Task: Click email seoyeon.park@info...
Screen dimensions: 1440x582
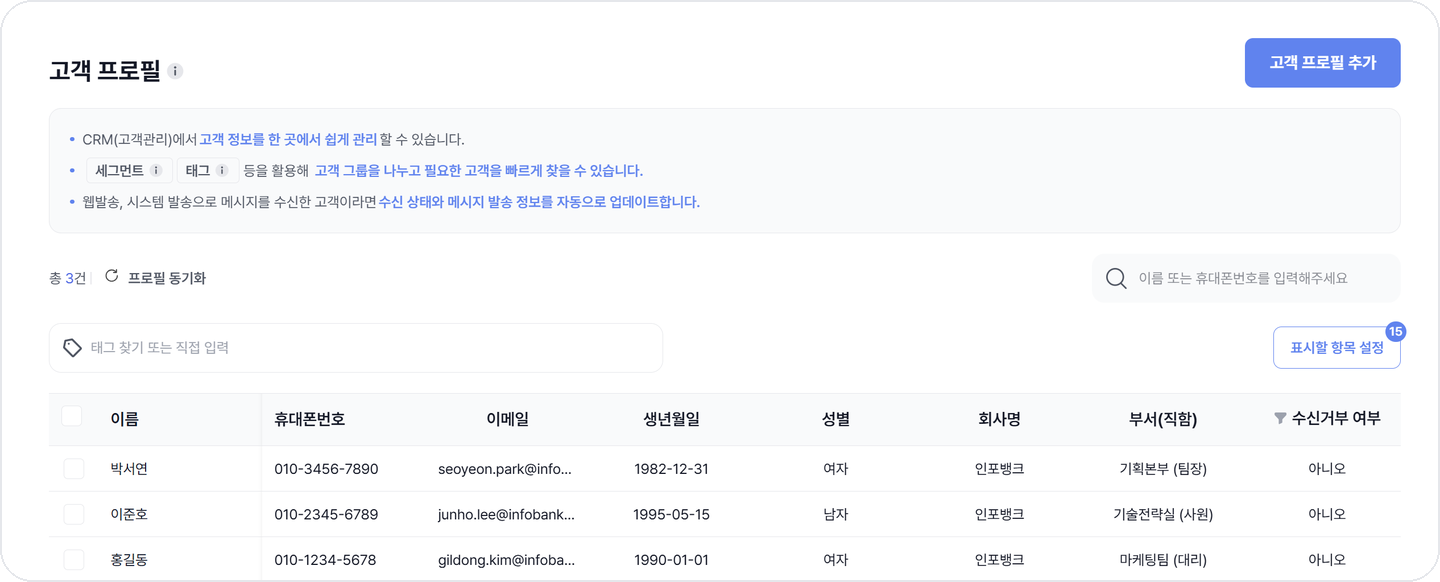Action: (505, 469)
